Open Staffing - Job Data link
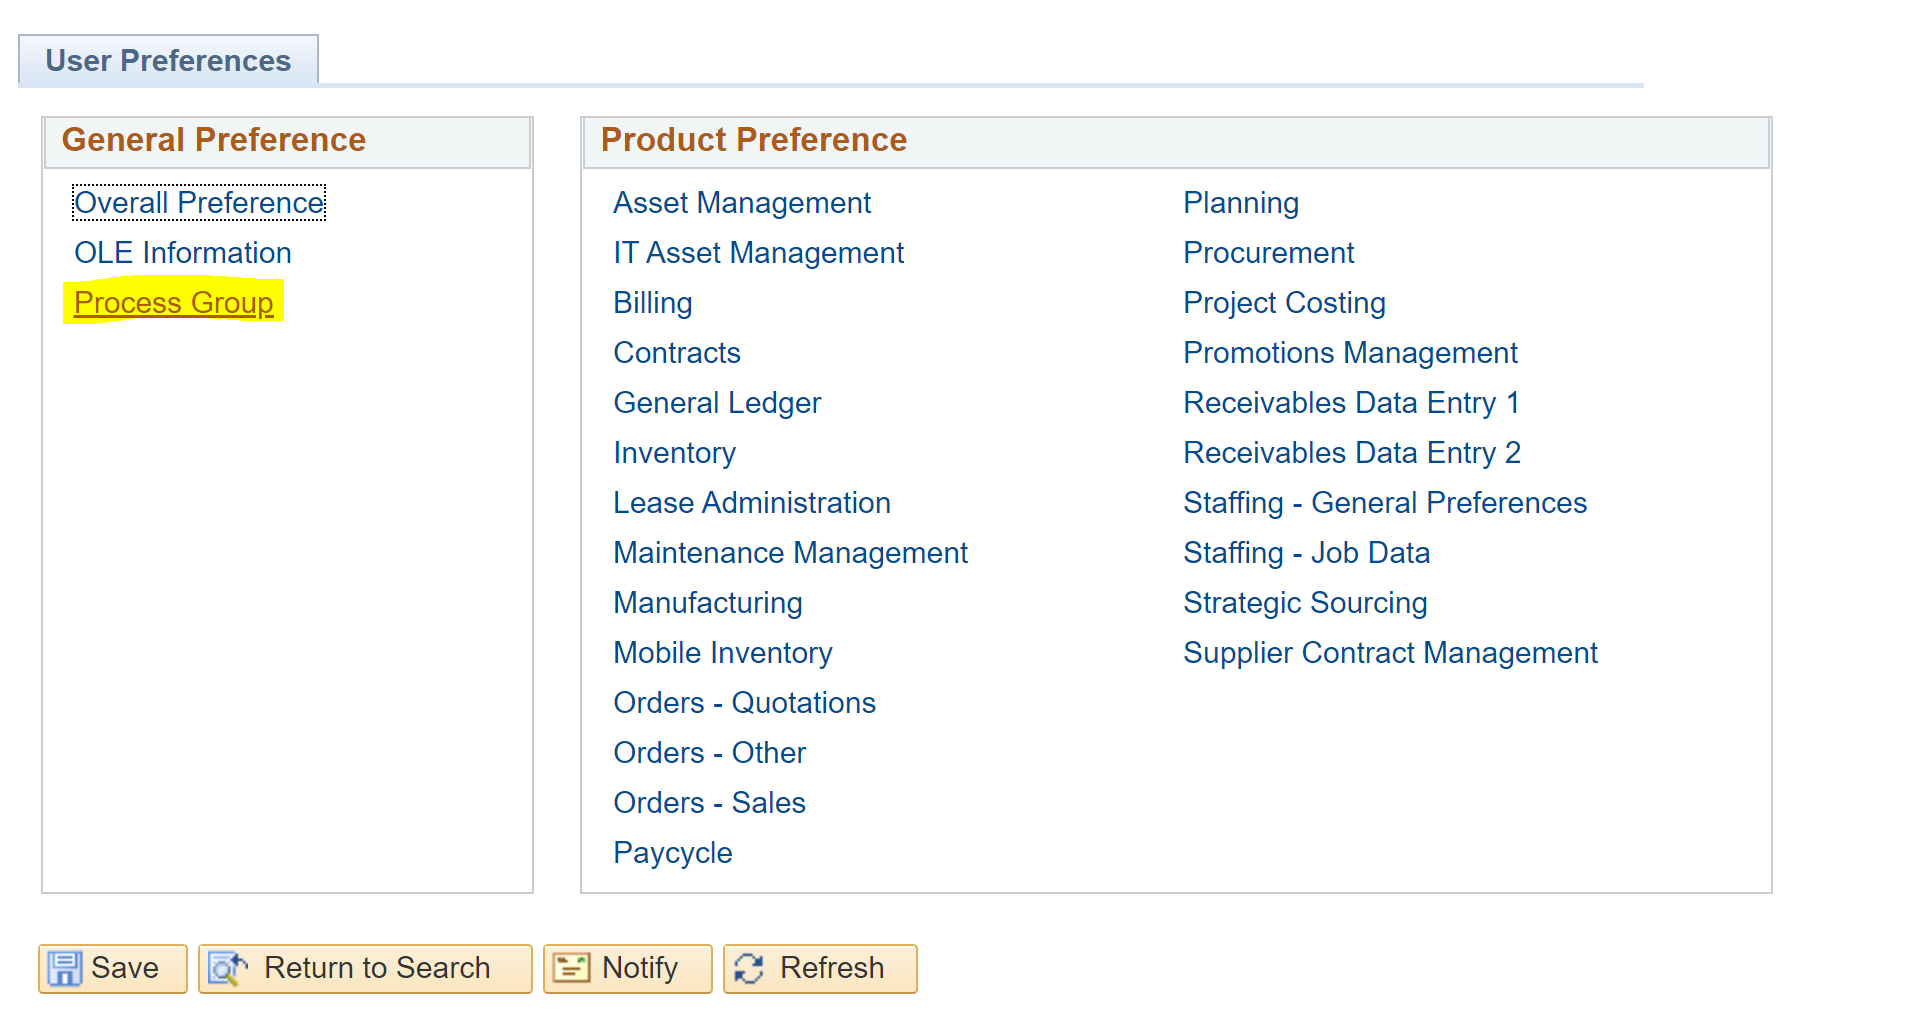This screenshot has height=1024, width=1908. pos(1307,553)
